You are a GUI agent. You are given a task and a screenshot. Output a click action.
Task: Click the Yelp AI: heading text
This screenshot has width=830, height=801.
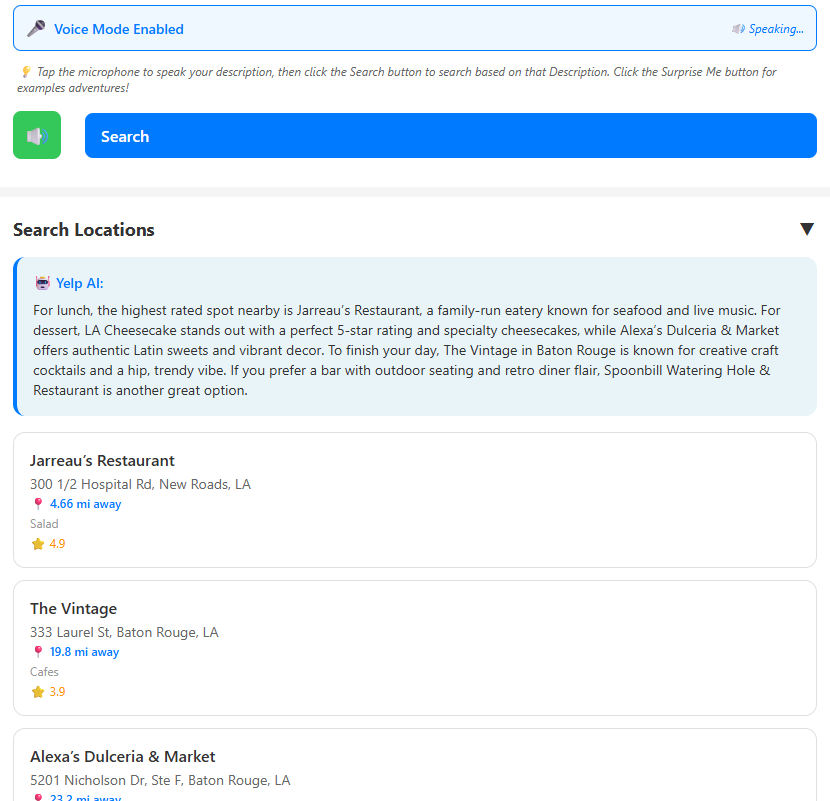tap(79, 283)
